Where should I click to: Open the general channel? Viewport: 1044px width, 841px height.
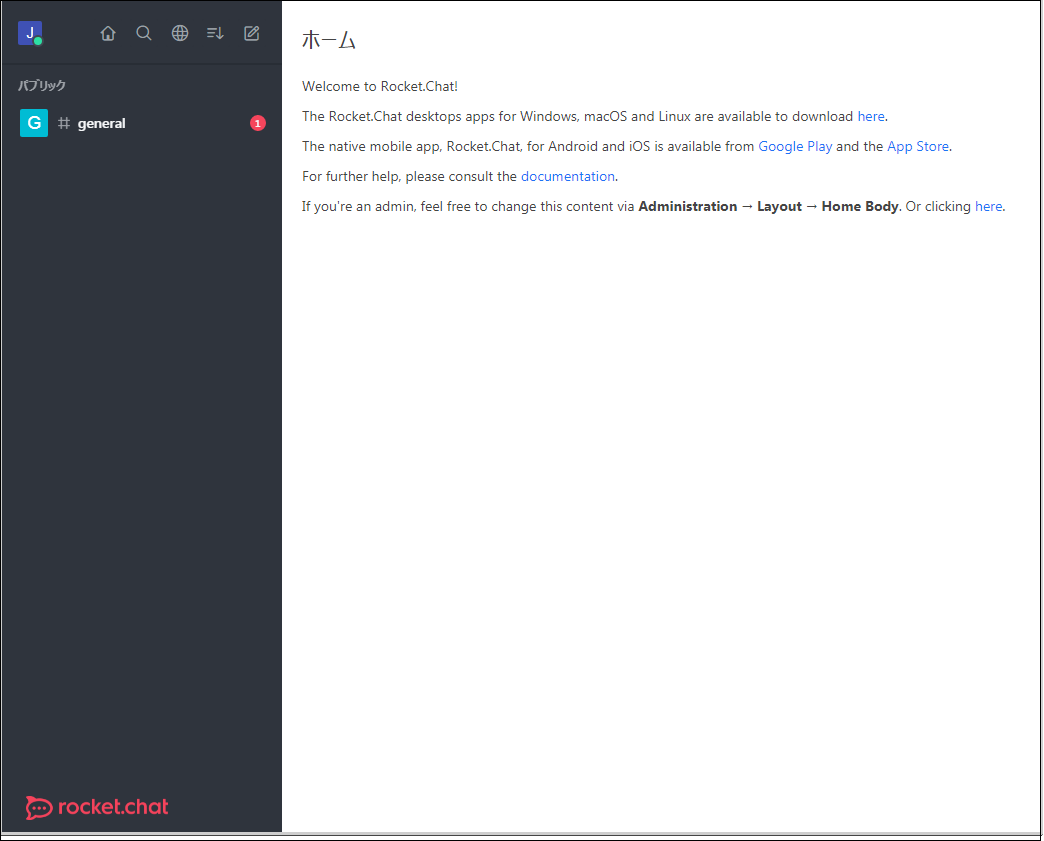click(x=142, y=123)
